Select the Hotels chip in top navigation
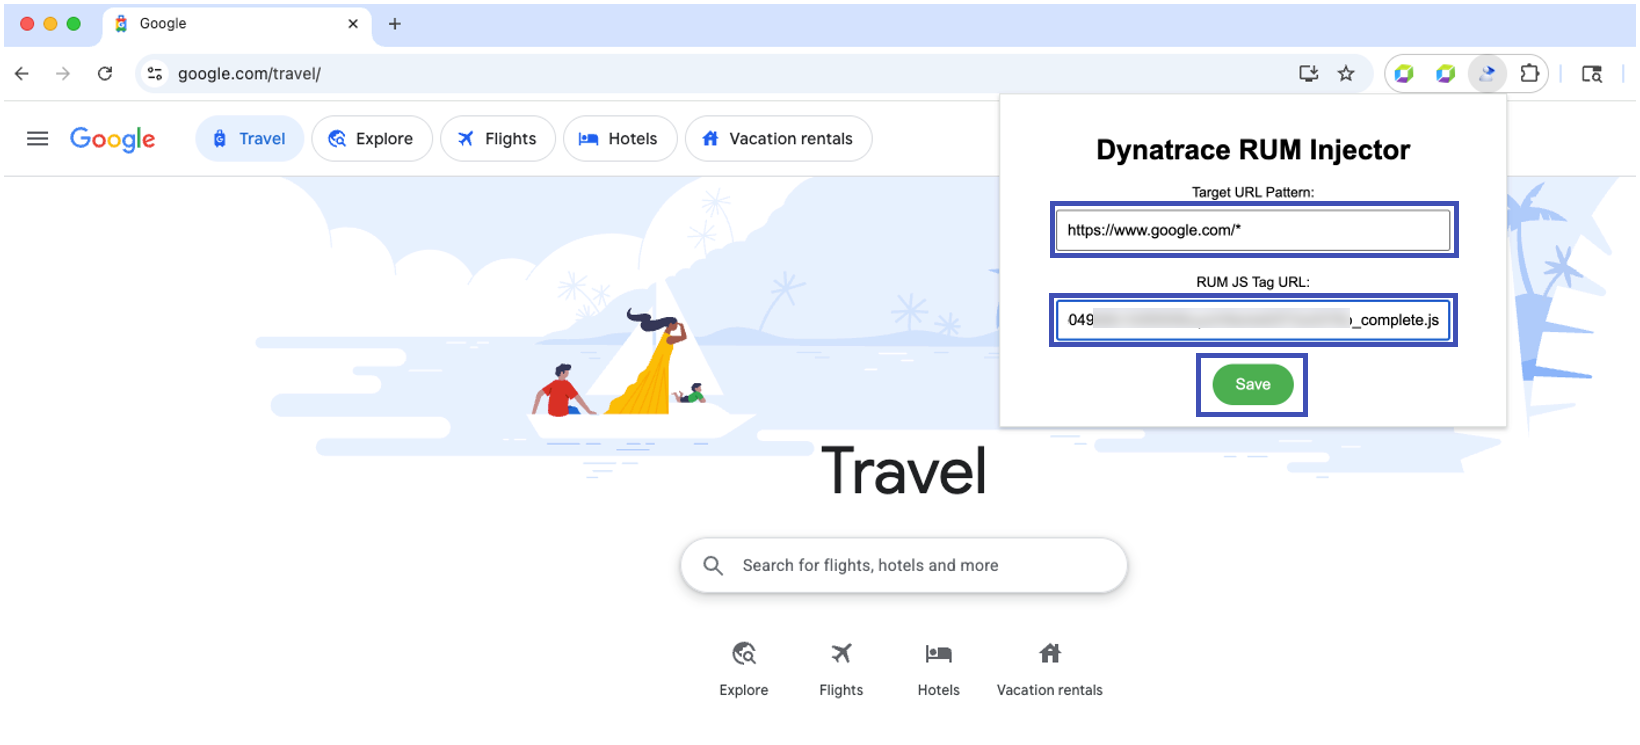The width and height of the screenshot is (1640, 745). tap(620, 139)
